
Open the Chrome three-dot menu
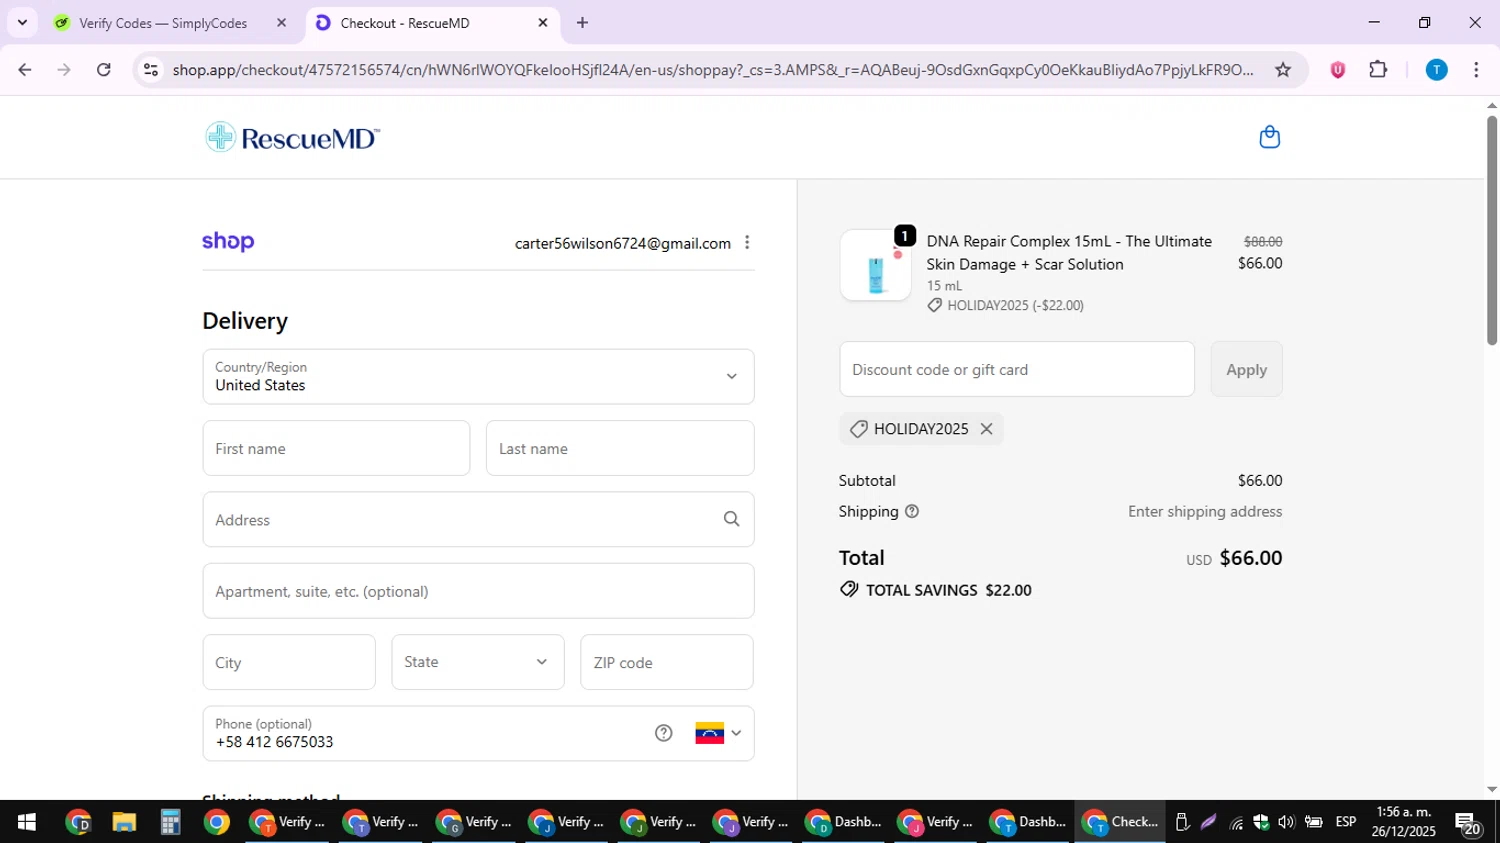[1476, 70]
